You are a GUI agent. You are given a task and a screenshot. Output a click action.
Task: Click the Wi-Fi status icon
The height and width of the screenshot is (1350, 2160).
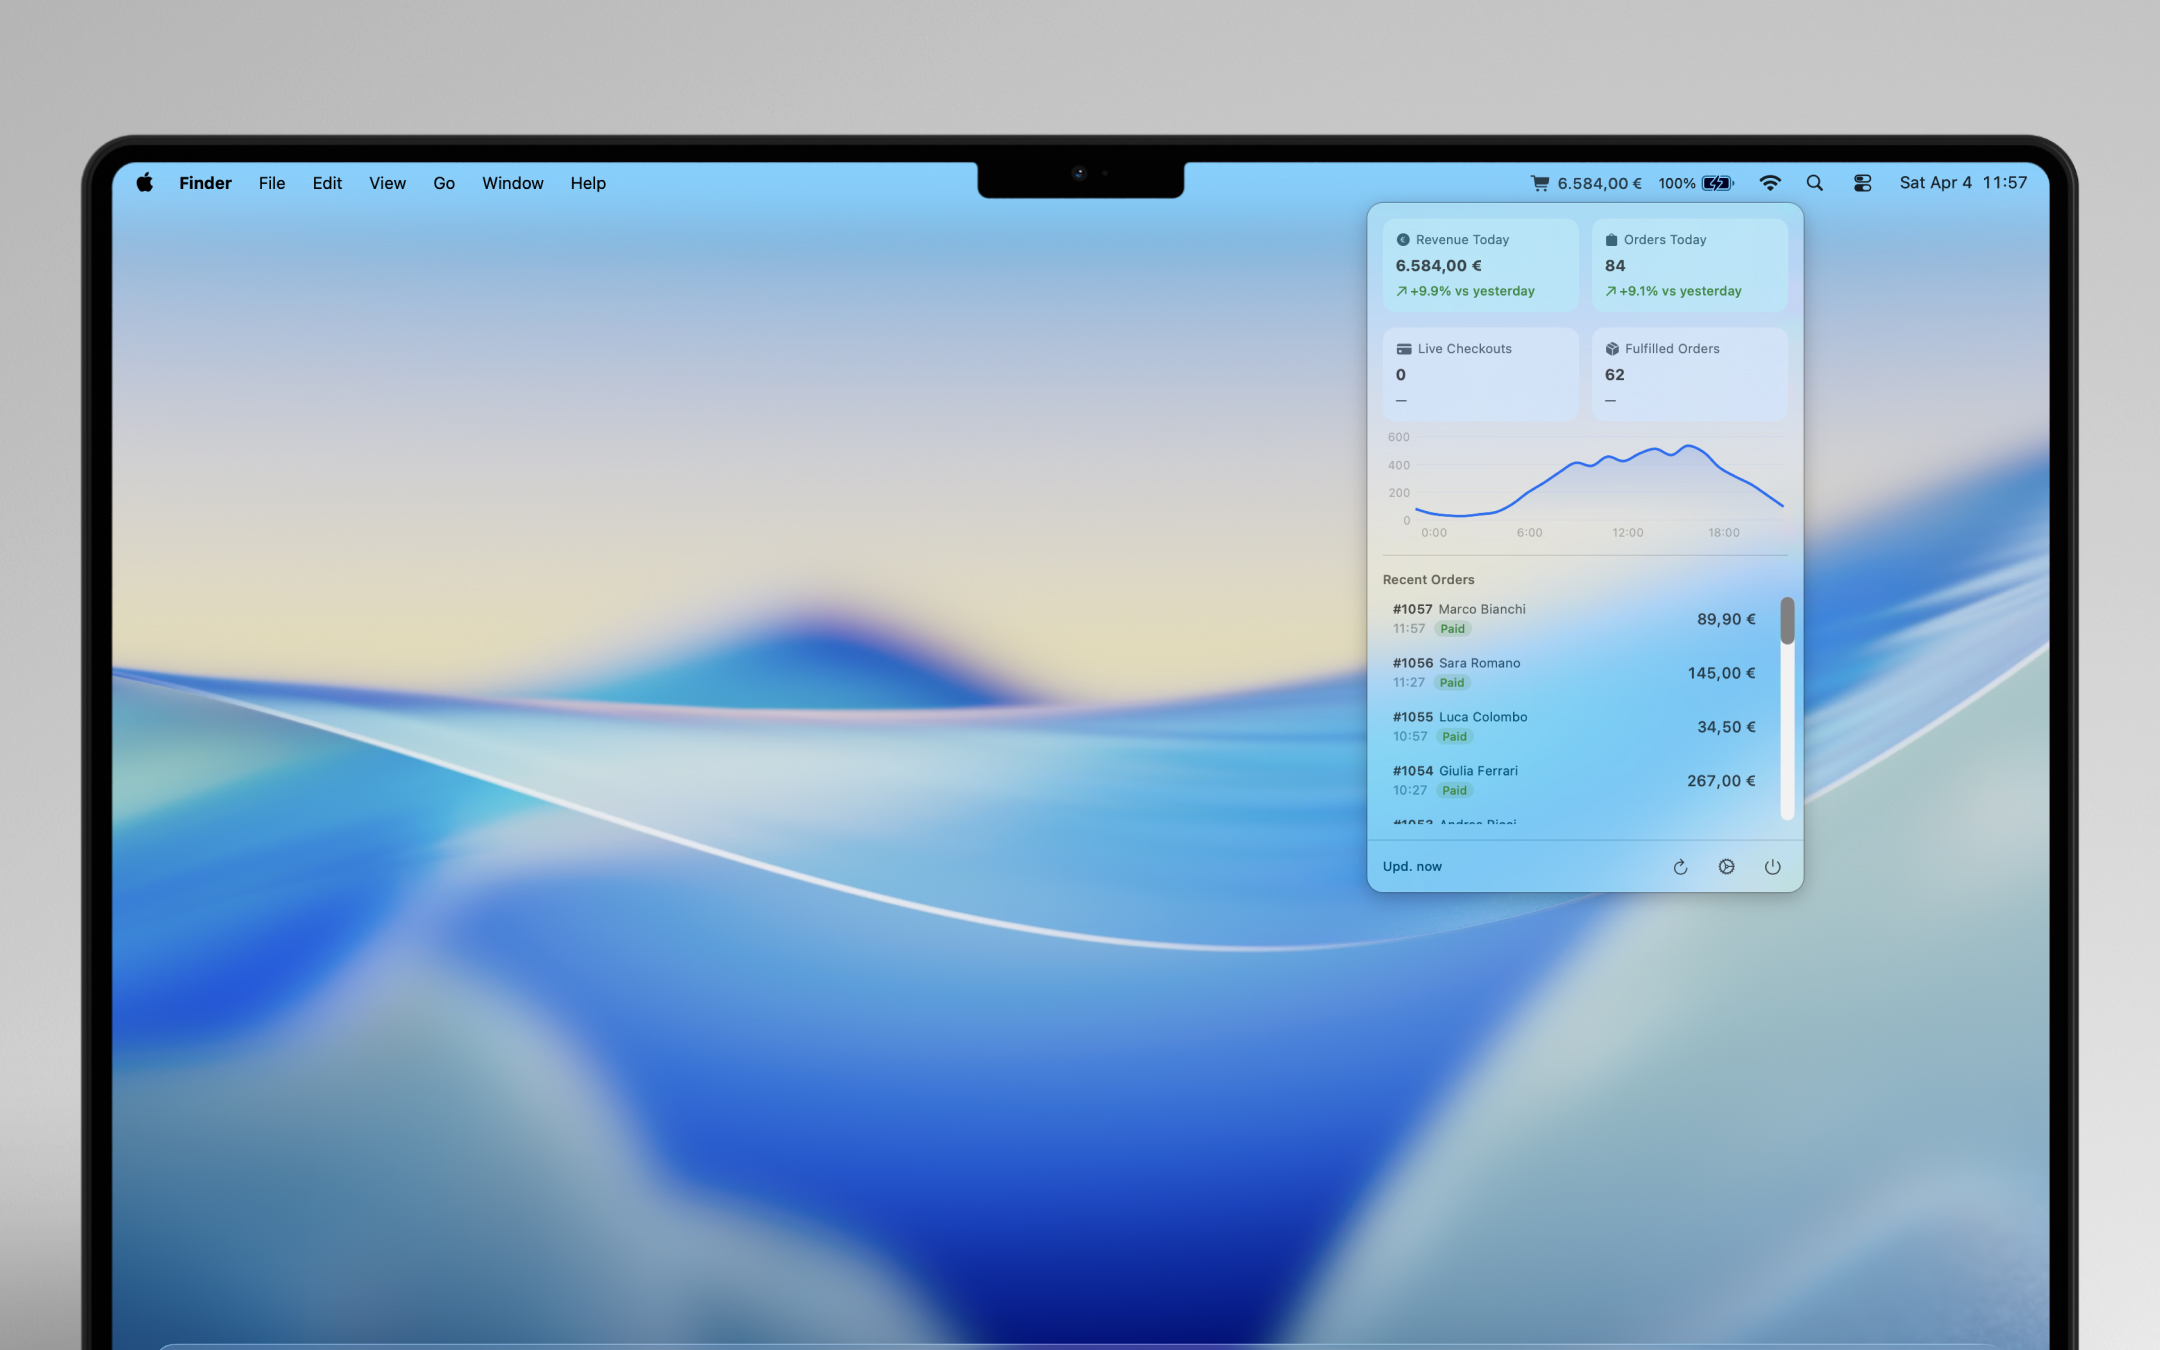pyautogui.click(x=1770, y=183)
